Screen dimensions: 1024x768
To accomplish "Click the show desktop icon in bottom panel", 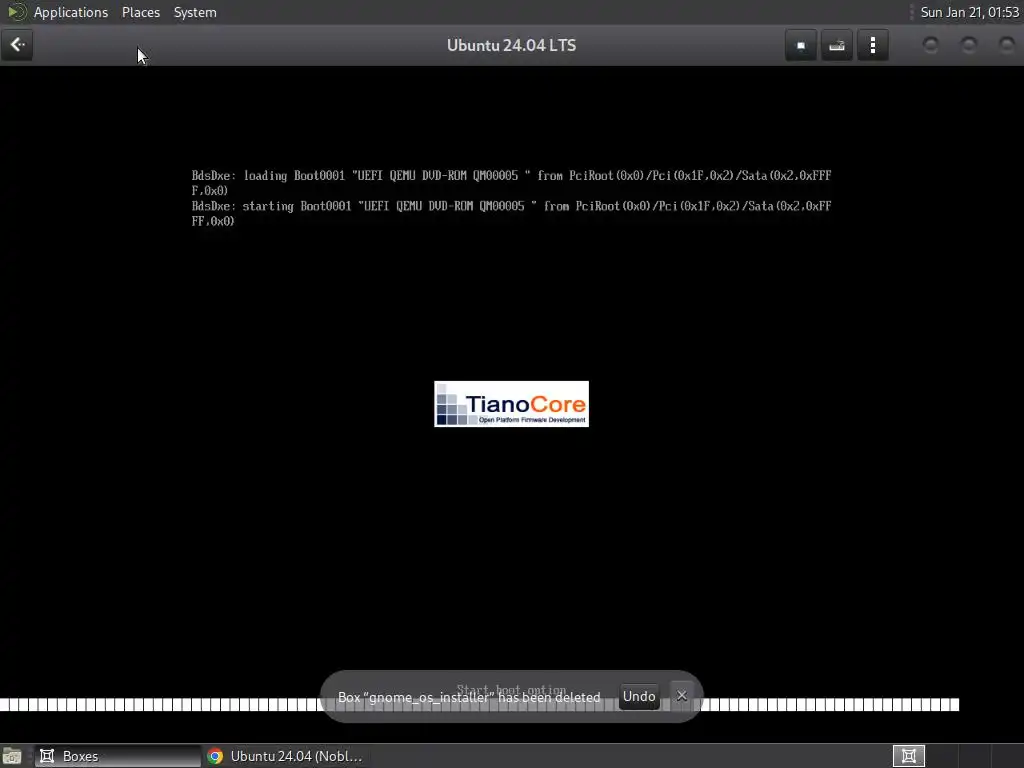I will 12,756.
